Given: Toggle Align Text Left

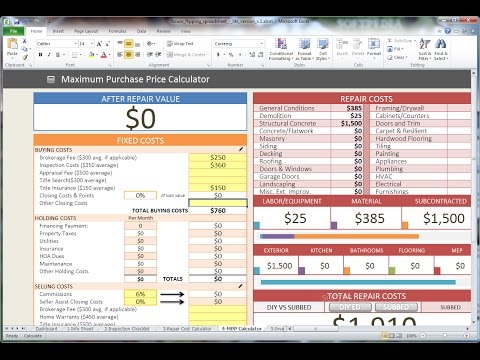Looking at the screenshot, I should [x=120, y=54].
